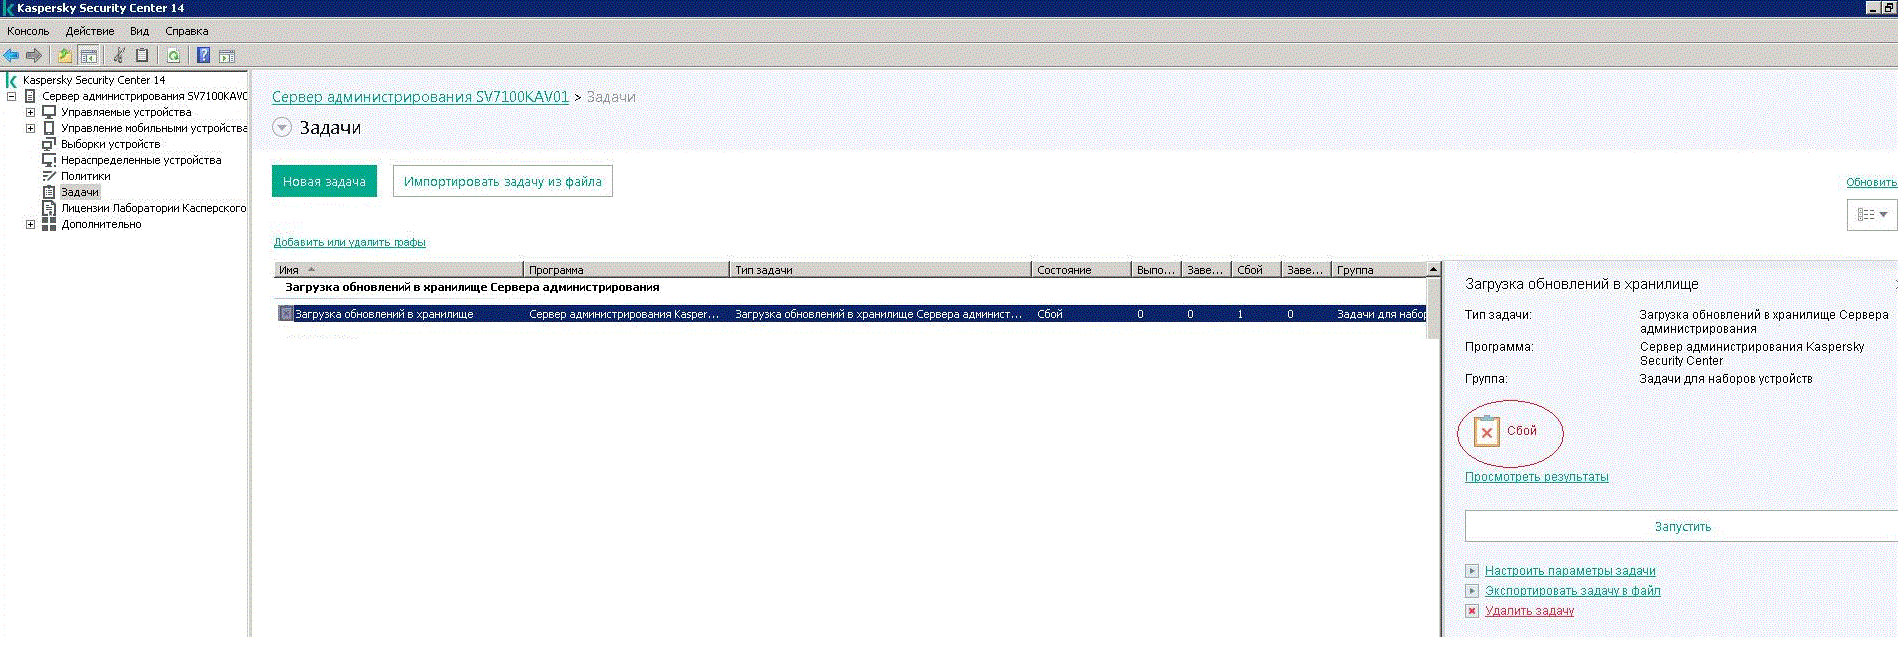
Task: Click the Задачи clipboard icon in tree
Action: click(49, 192)
